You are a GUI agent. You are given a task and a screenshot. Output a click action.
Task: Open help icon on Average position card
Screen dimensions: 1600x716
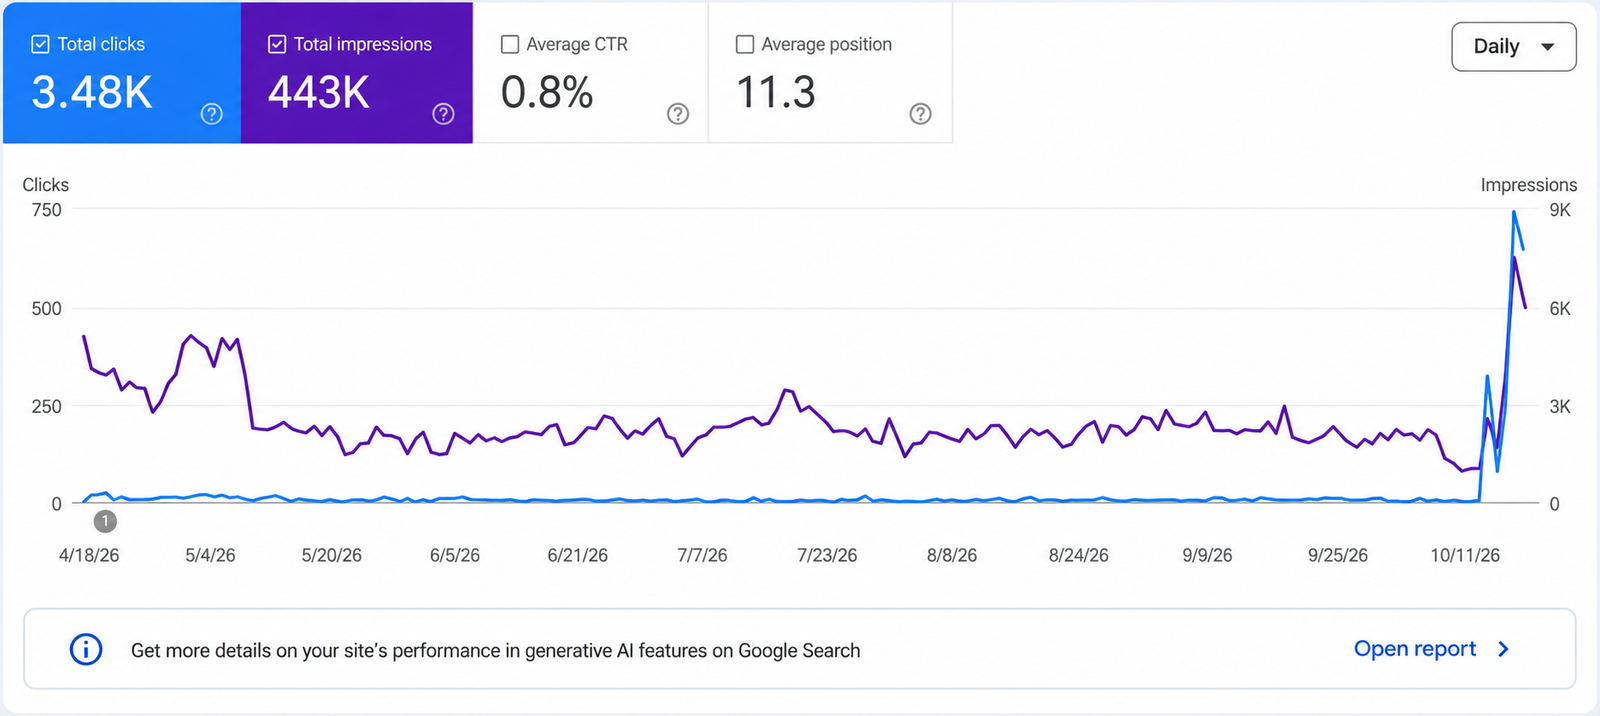(x=920, y=114)
